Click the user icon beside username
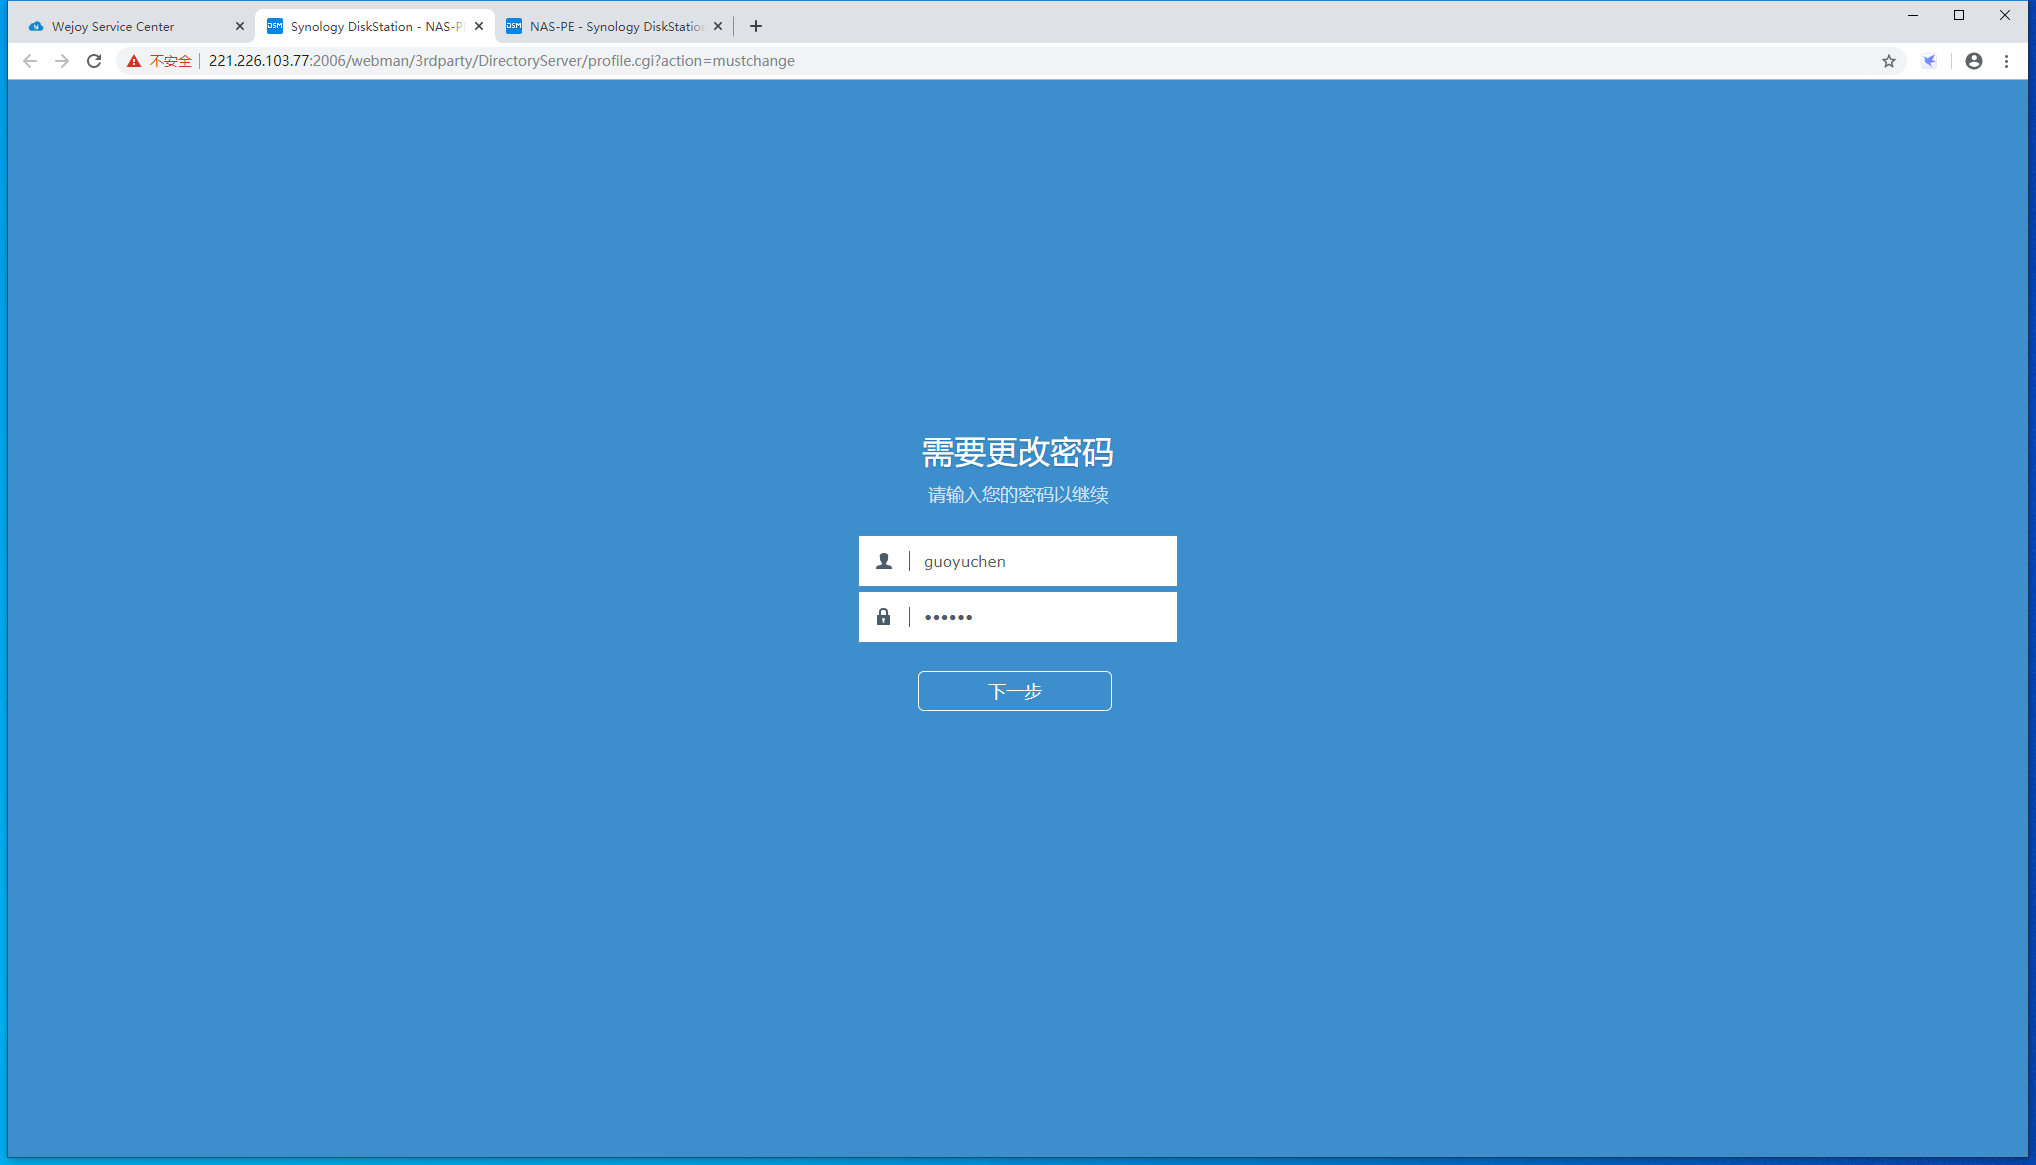The image size is (2036, 1165). point(884,561)
